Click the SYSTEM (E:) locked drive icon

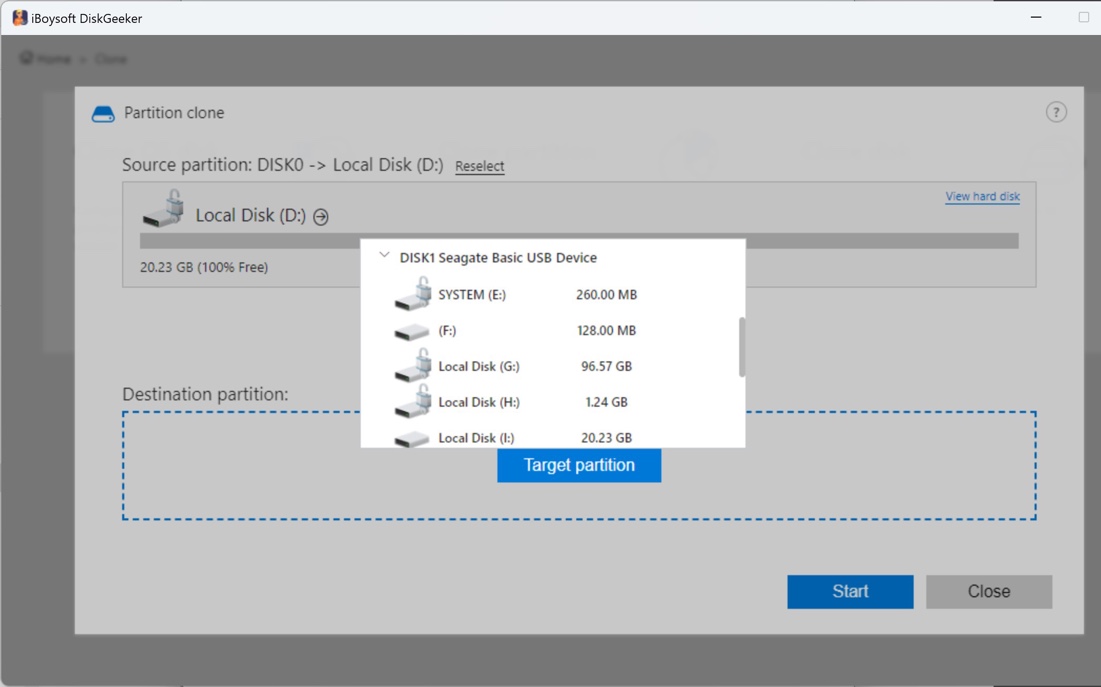coord(413,294)
